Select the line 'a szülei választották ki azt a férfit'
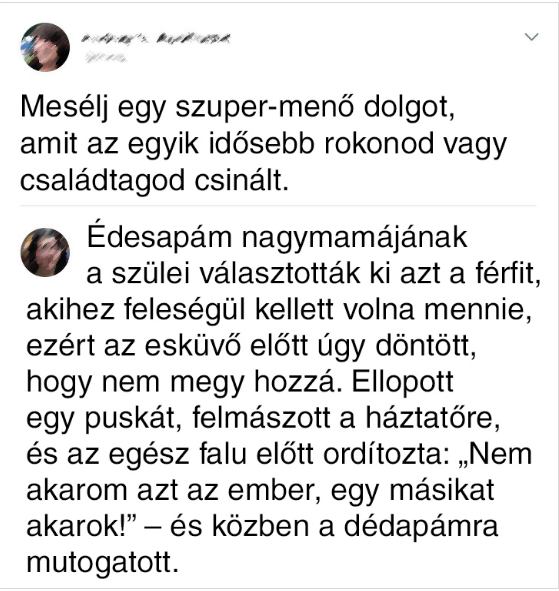559x591 pixels. (x=314, y=273)
